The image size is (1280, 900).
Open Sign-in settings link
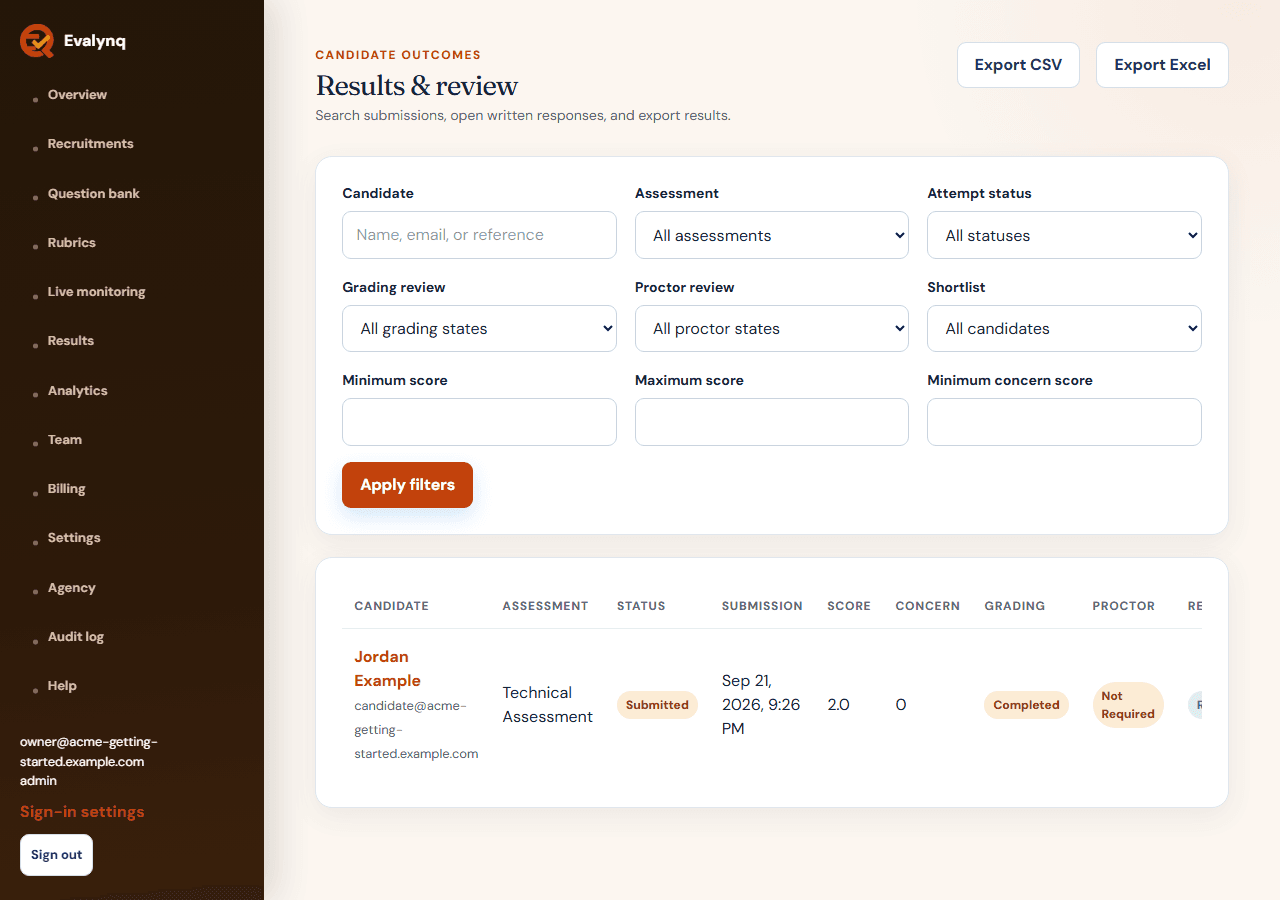(82, 812)
